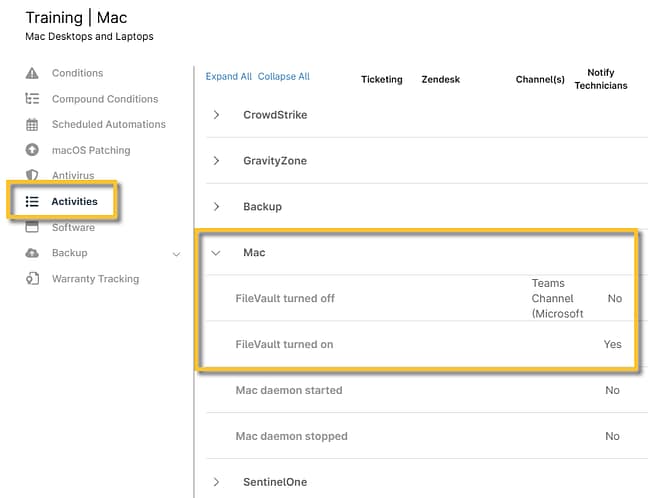Click the Warranty Tracking icon
648x498 pixels.
pyautogui.click(x=32, y=279)
